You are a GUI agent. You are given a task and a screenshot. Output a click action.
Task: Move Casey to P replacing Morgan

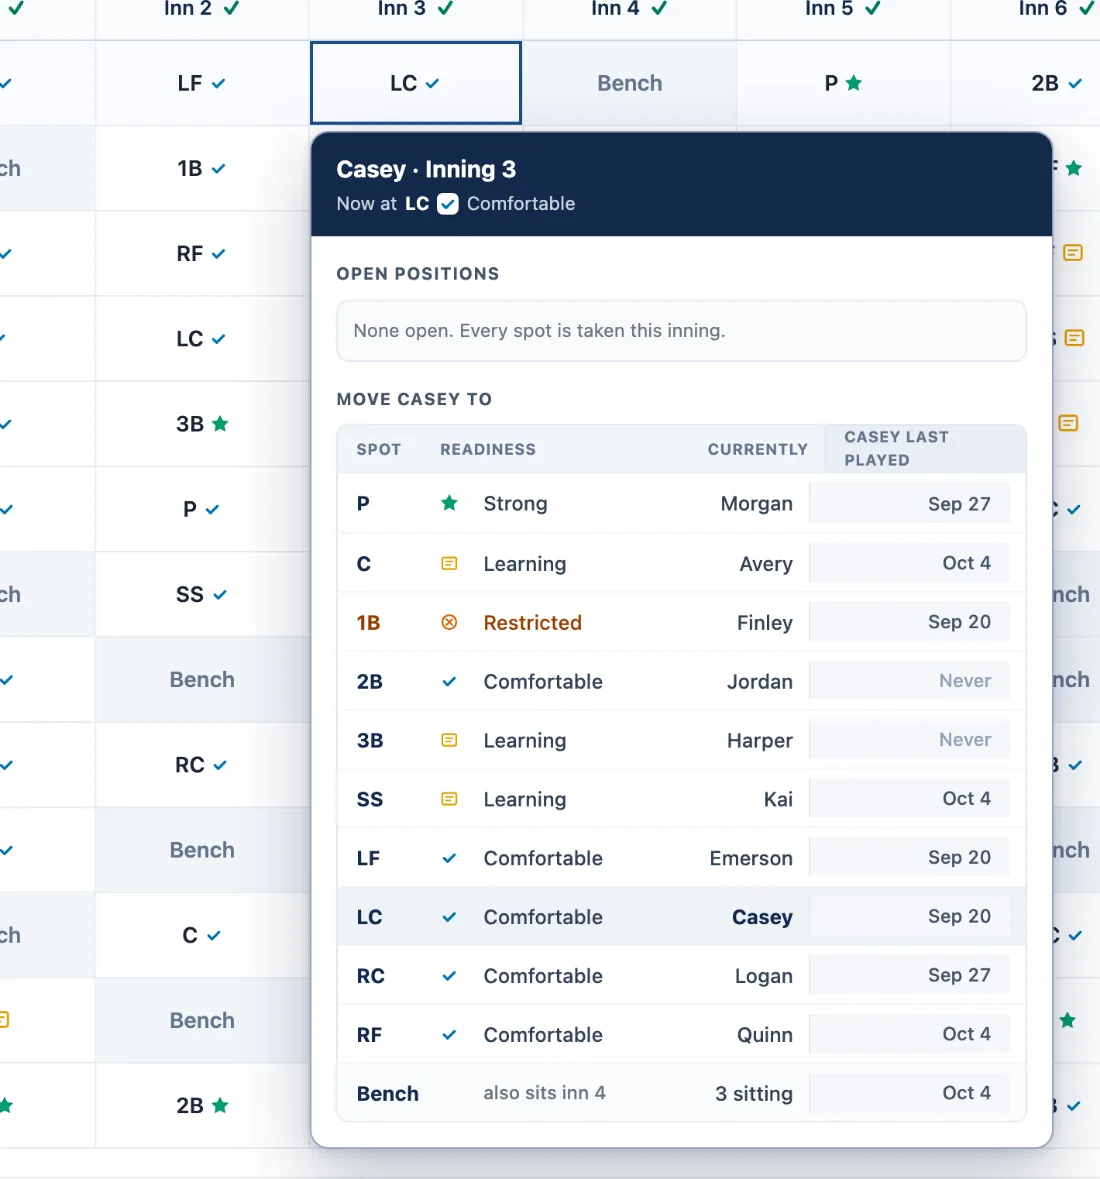pyautogui.click(x=681, y=504)
